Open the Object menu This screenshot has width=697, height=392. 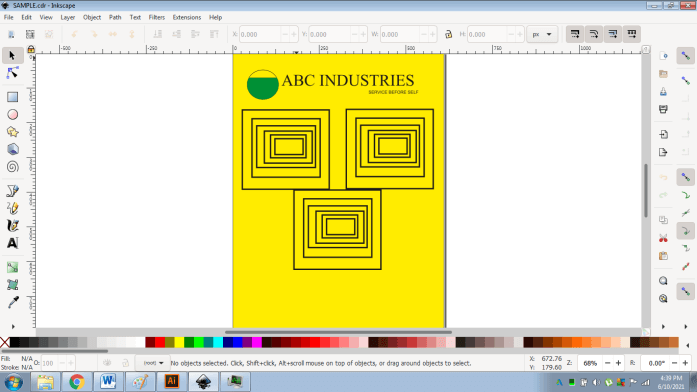pos(92,17)
